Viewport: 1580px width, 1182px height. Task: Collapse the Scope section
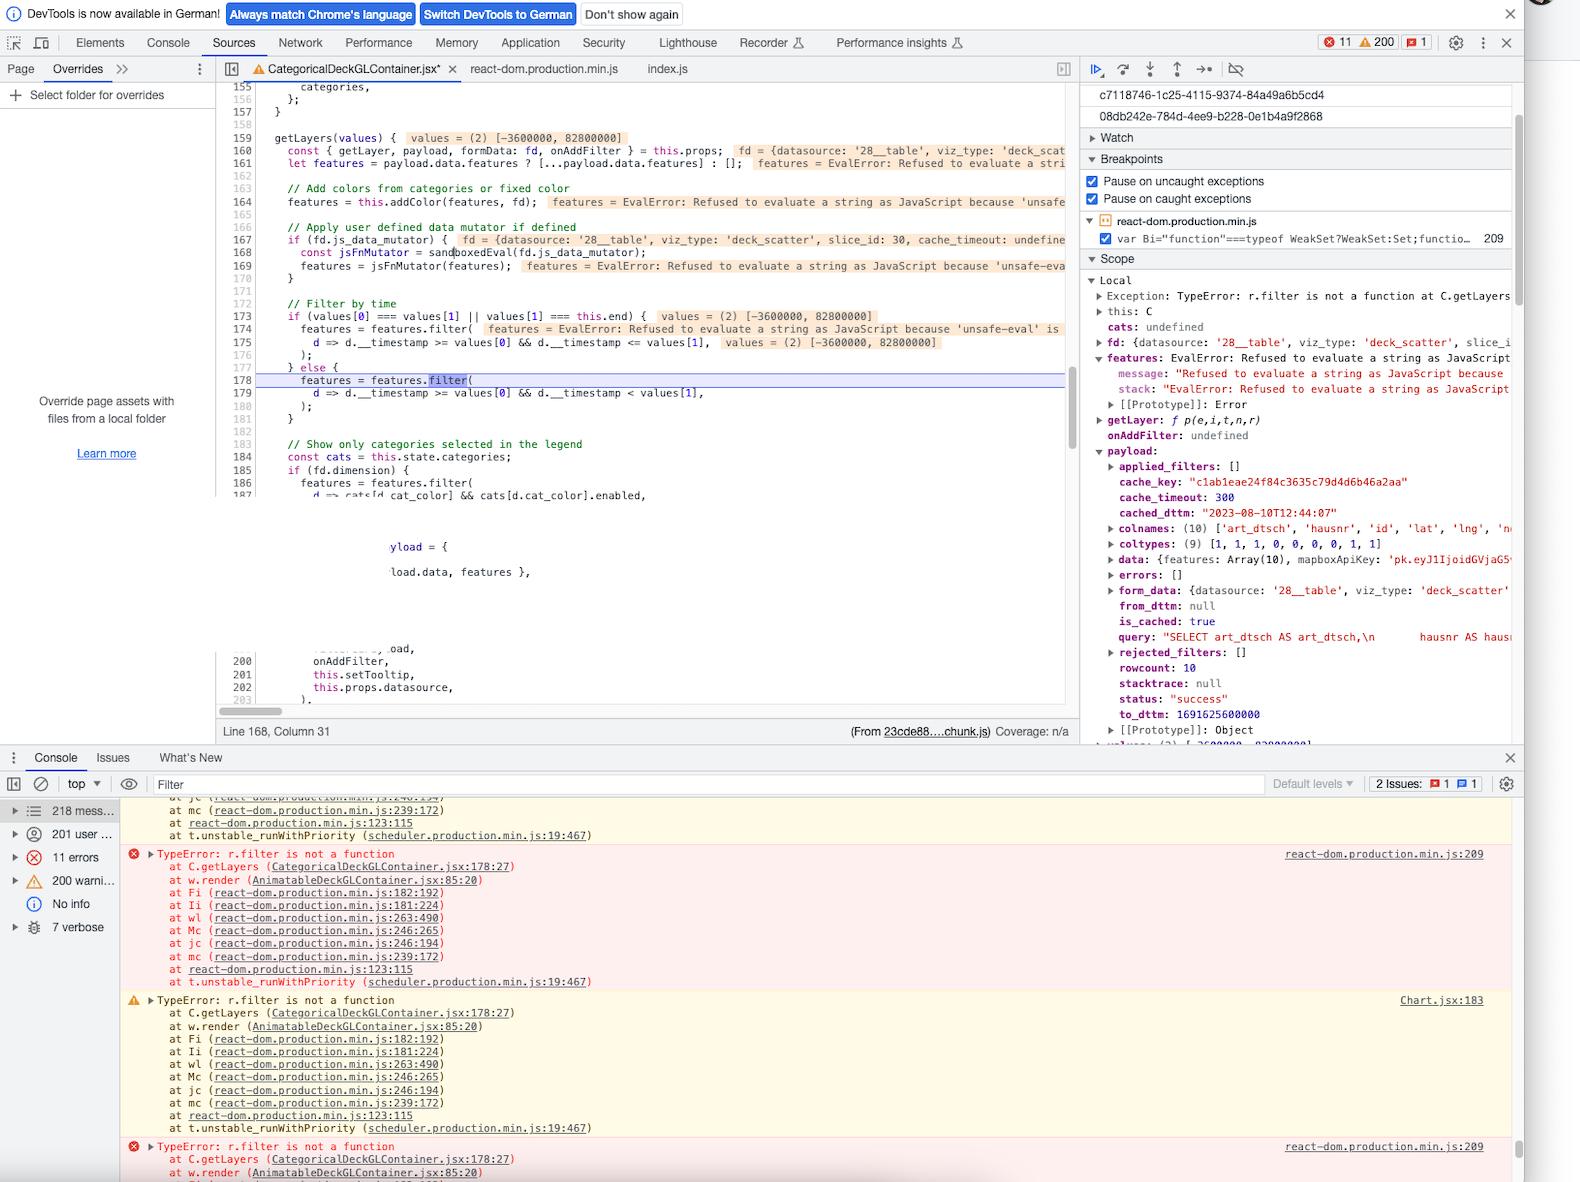coord(1093,259)
